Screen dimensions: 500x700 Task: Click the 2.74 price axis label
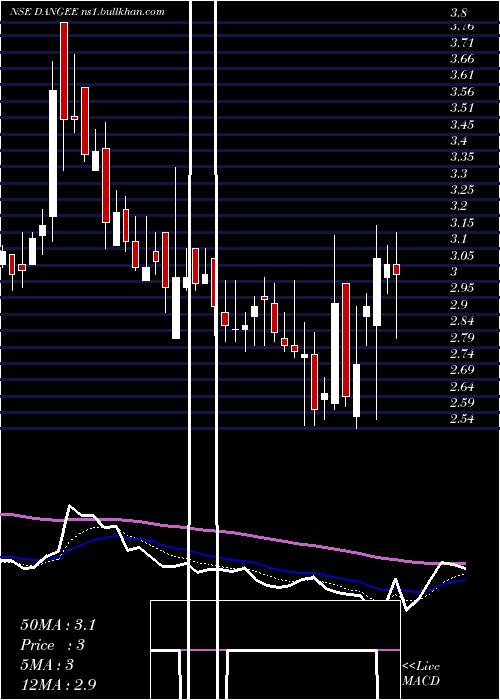click(x=462, y=354)
